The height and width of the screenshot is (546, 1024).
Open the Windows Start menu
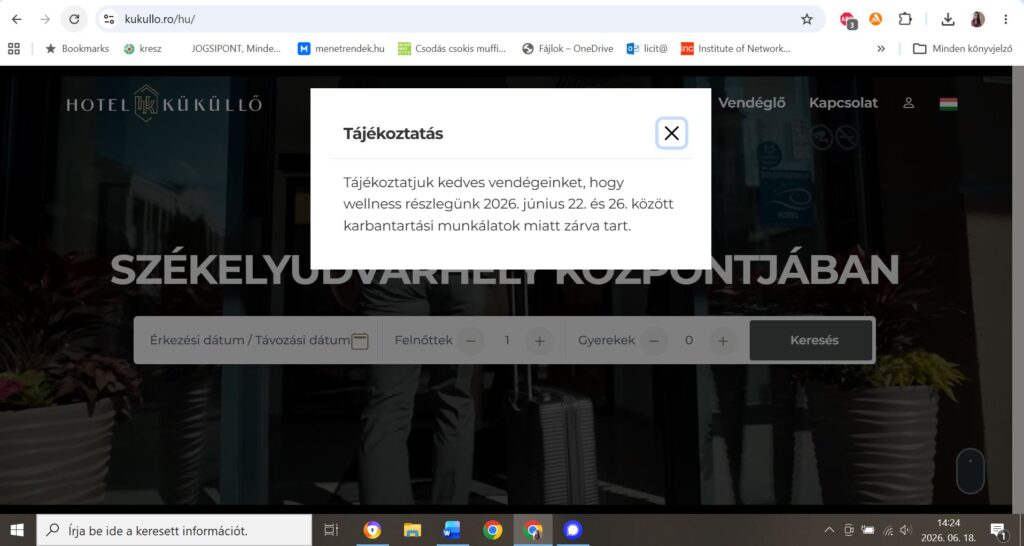(17, 530)
